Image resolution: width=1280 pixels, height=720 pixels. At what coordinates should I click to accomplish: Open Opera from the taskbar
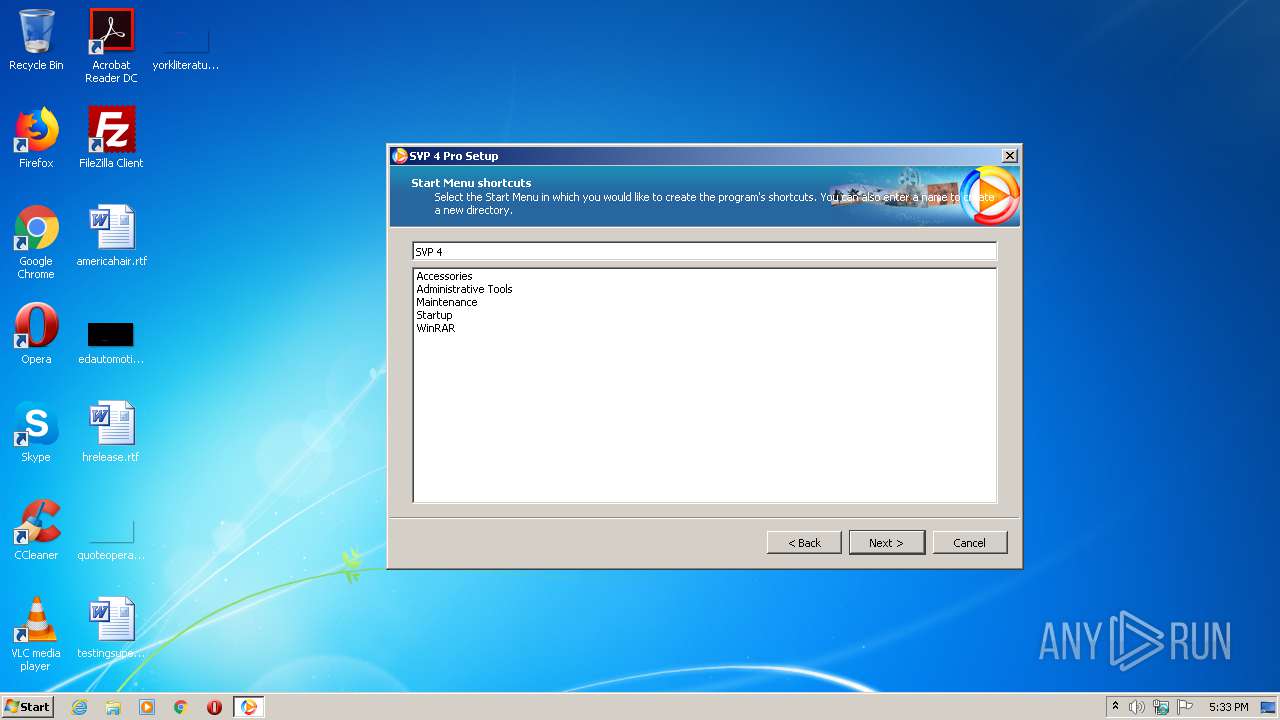(214, 707)
